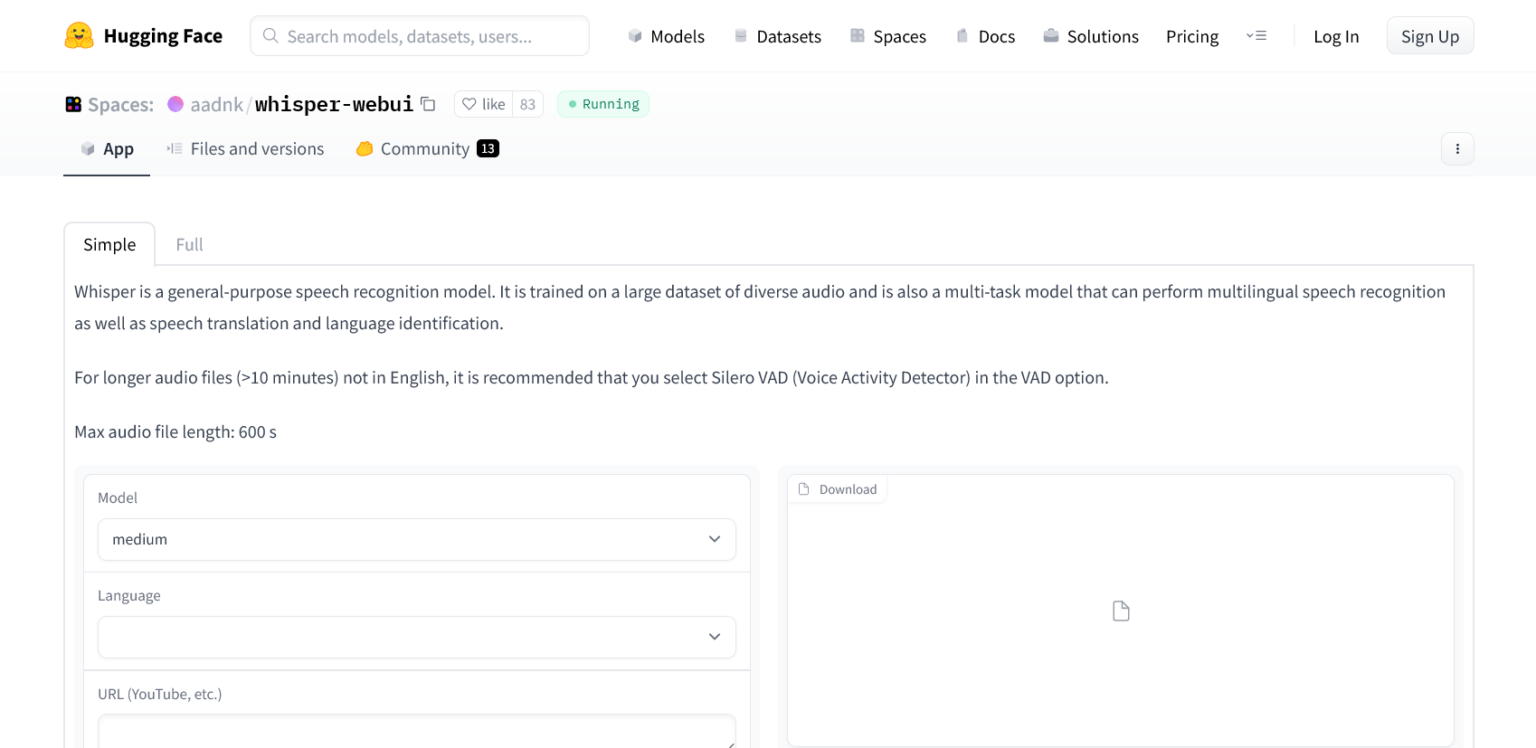Switch to the Full tab
The image size is (1536, 748).
point(189,244)
